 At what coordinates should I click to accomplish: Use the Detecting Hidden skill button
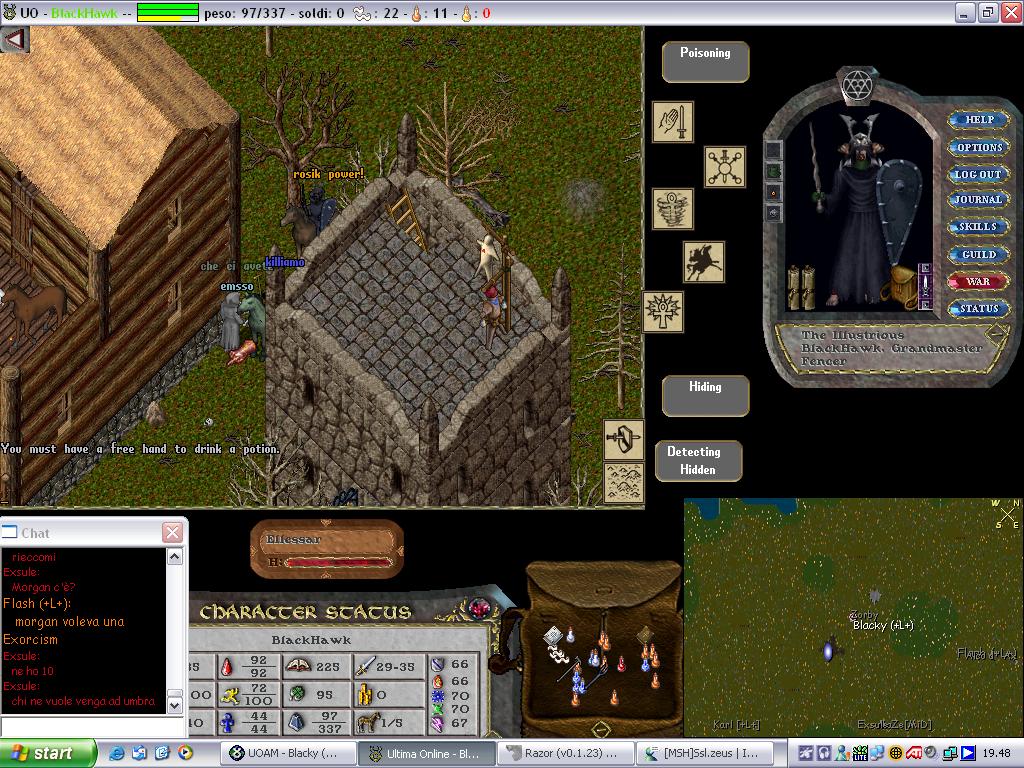click(698, 461)
